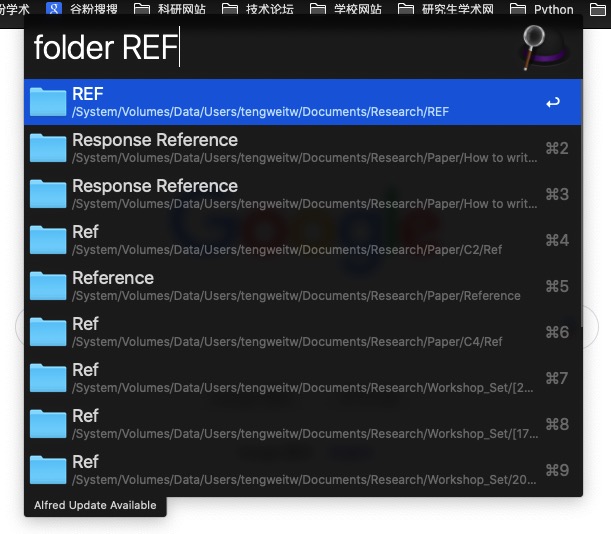
Task: Click the ⌘6 shortcut label
Action: pos(557,332)
